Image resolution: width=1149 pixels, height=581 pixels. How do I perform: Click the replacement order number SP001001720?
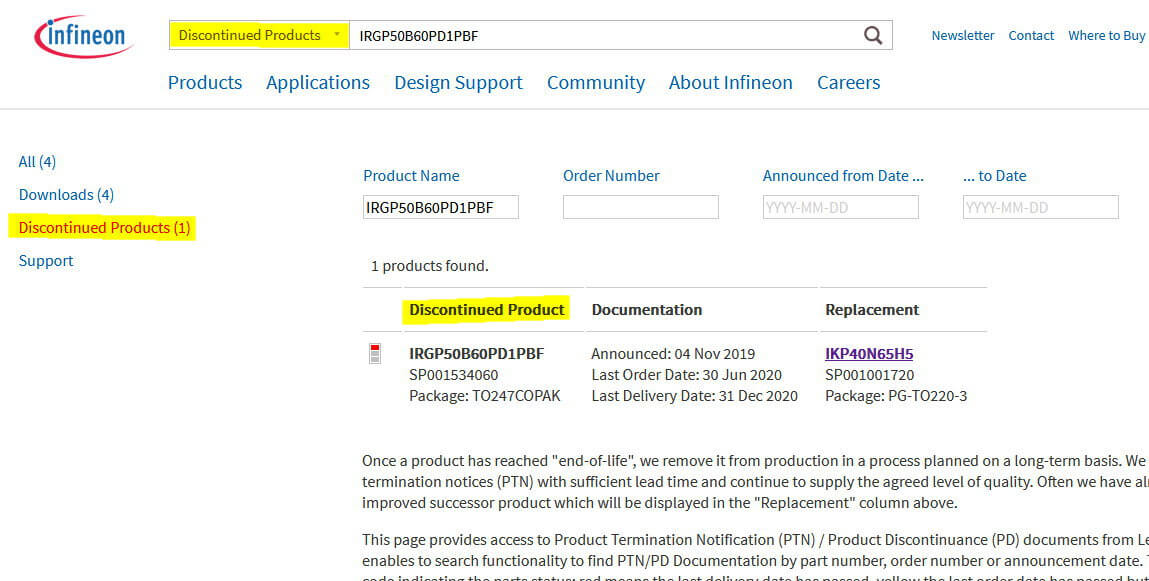pyautogui.click(x=870, y=375)
